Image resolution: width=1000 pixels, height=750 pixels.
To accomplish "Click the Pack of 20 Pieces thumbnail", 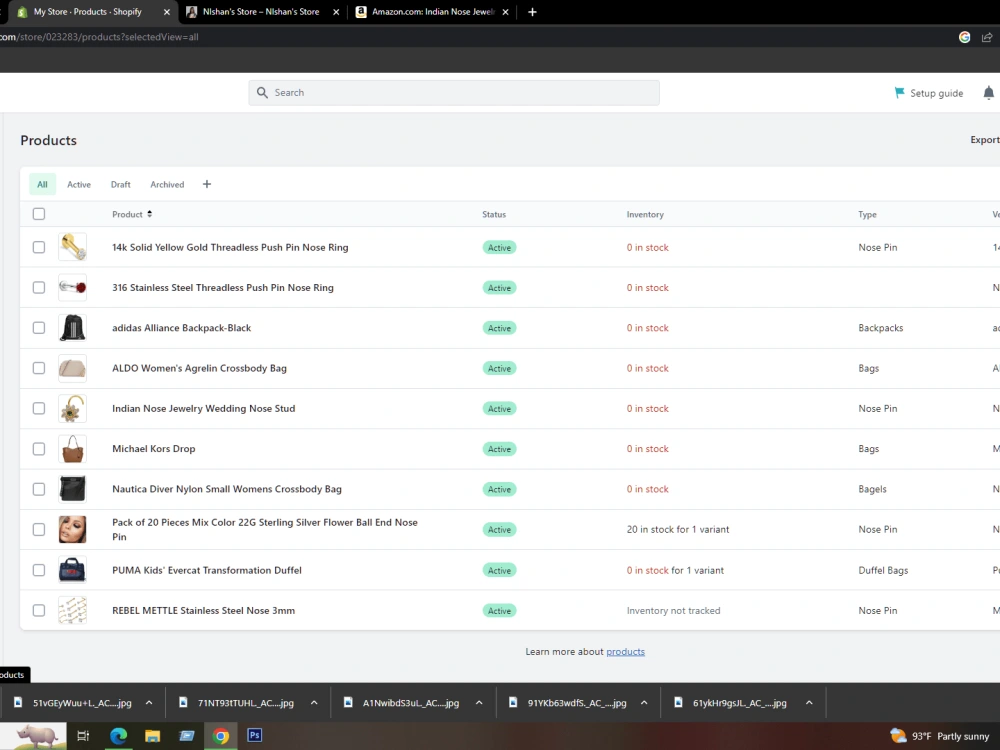I will tap(72, 529).
